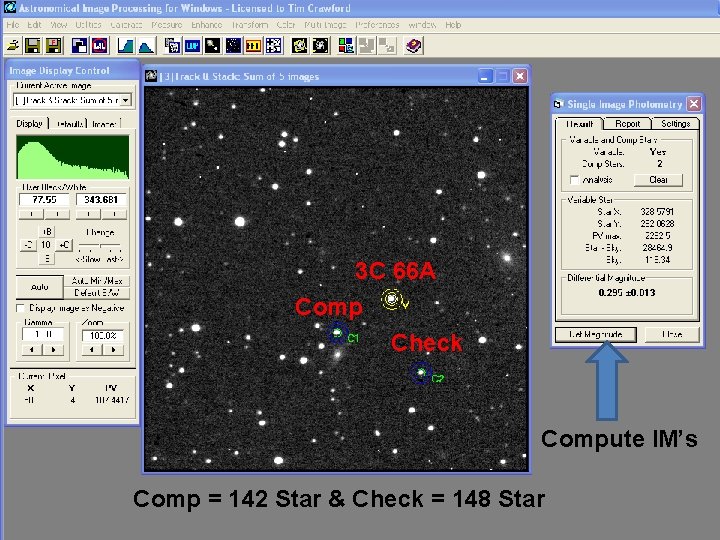Click the star field toolbar icon
Viewport: 720px width, 540px height.
[x=233, y=45]
